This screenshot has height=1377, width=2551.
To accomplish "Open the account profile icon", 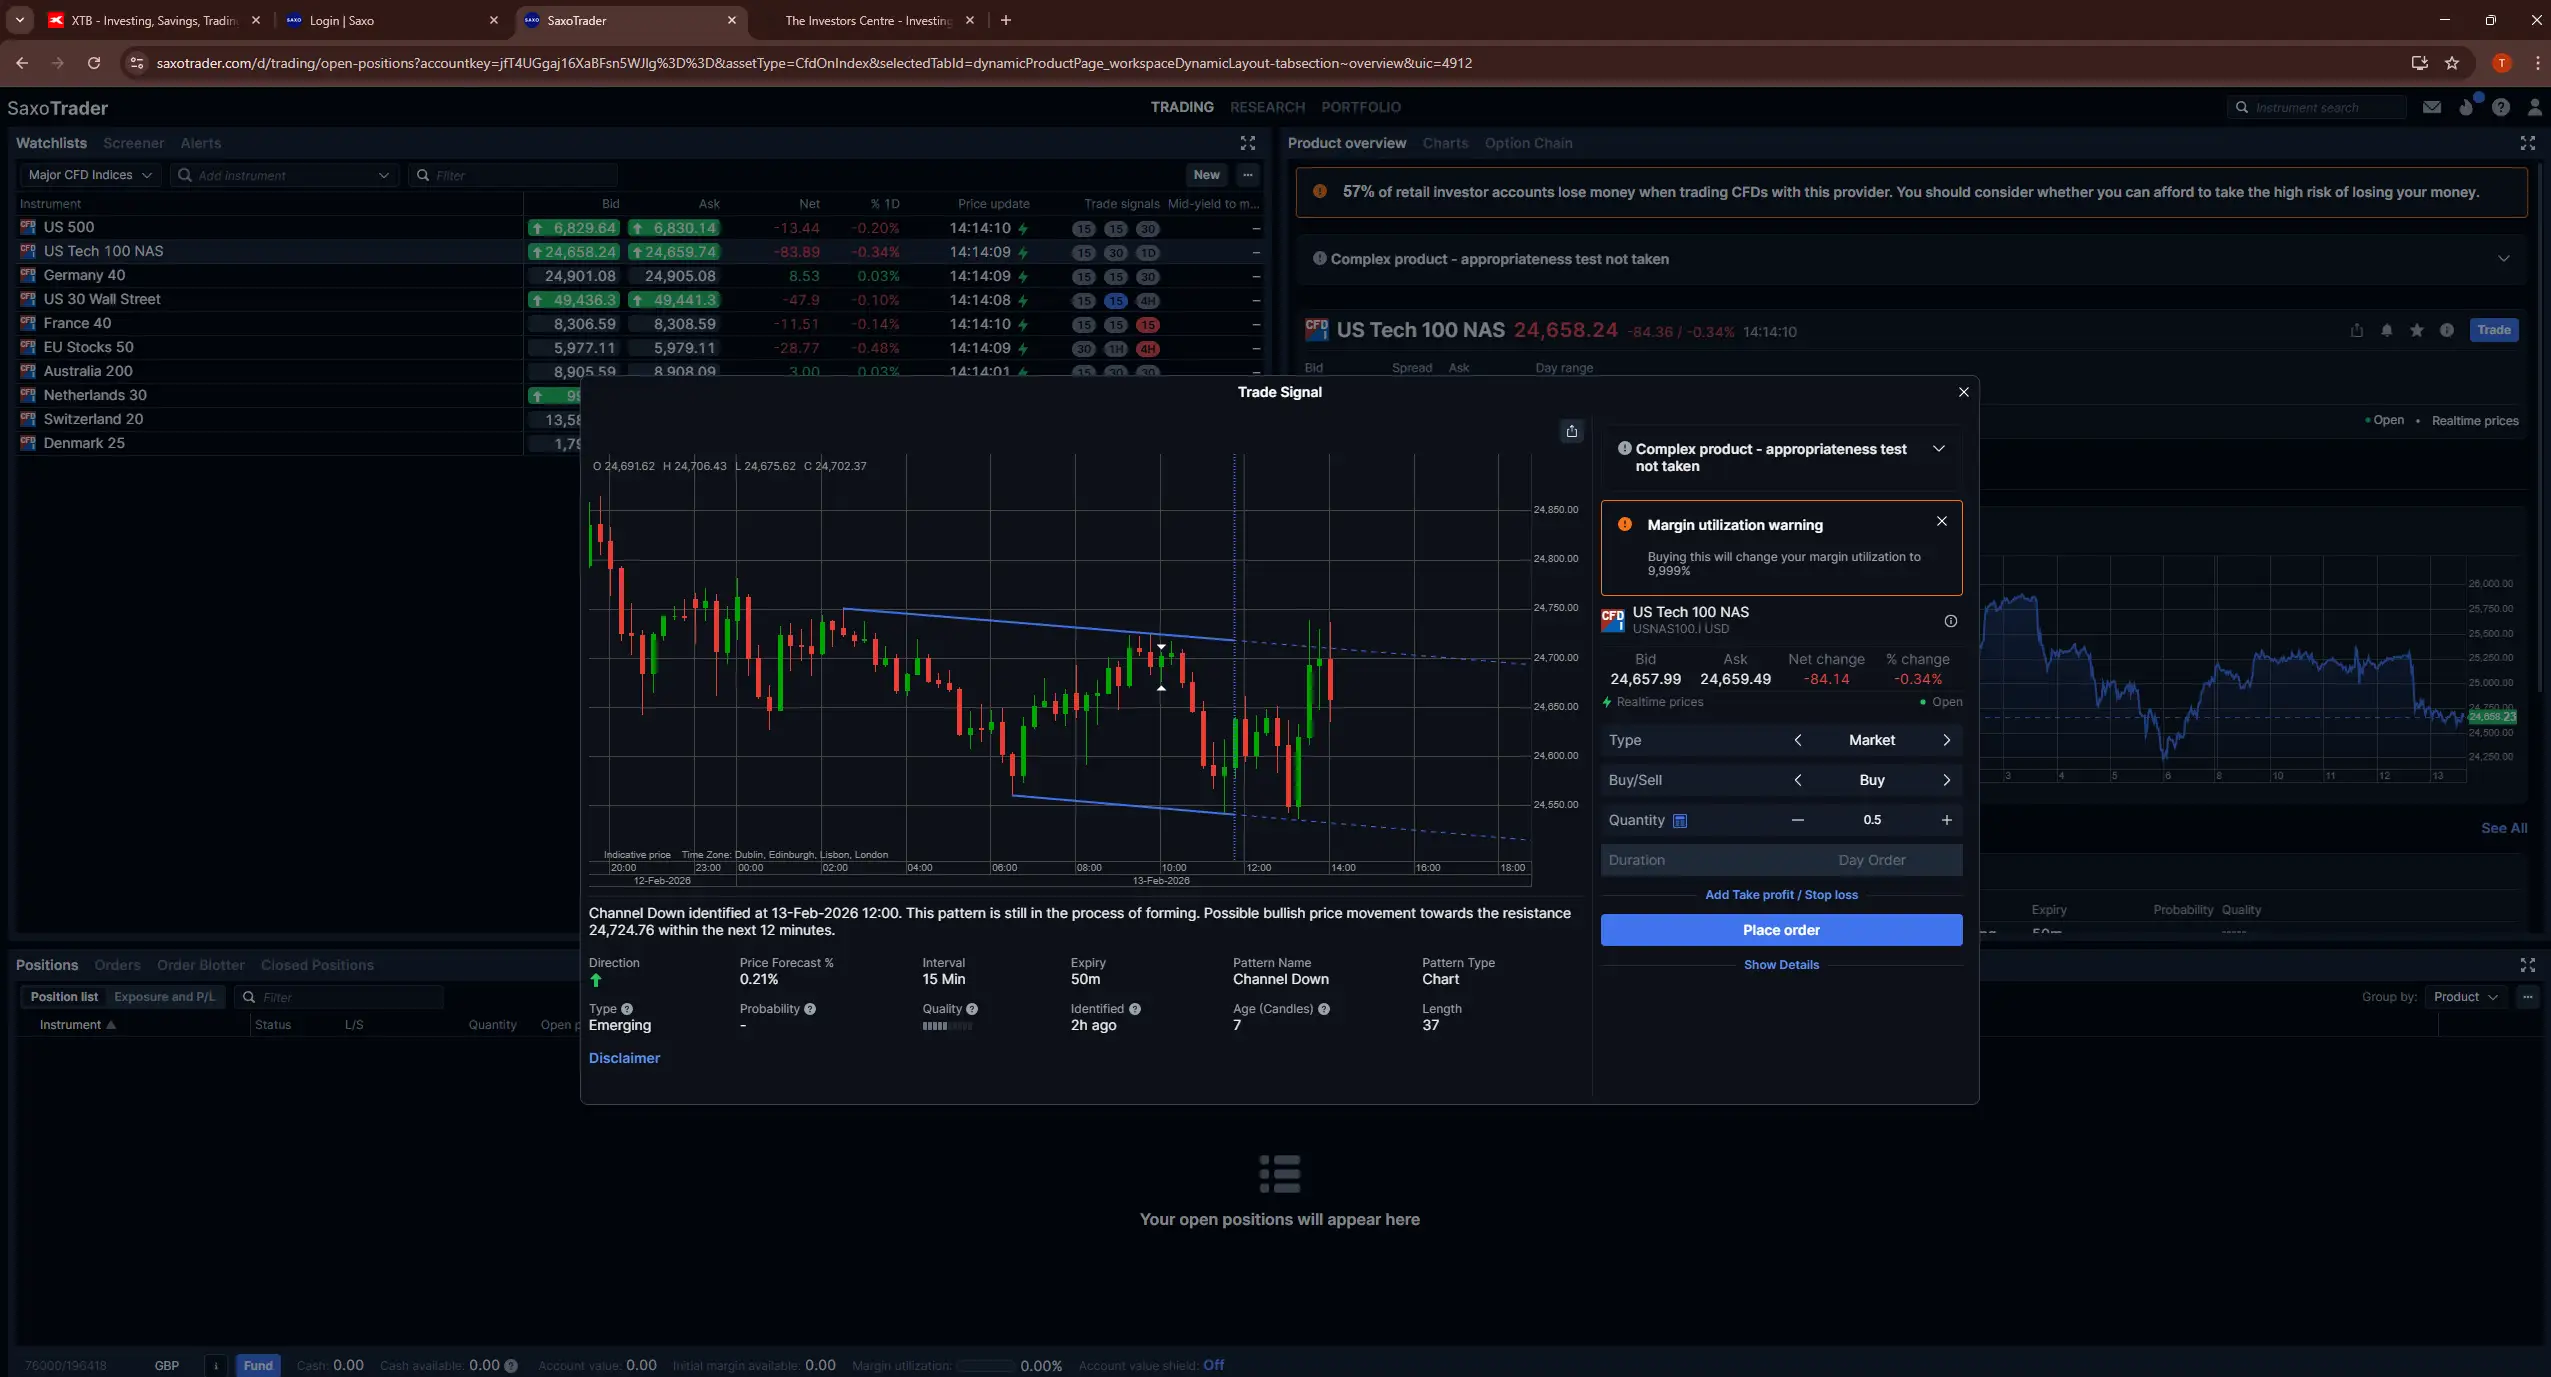I will click(x=2535, y=107).
